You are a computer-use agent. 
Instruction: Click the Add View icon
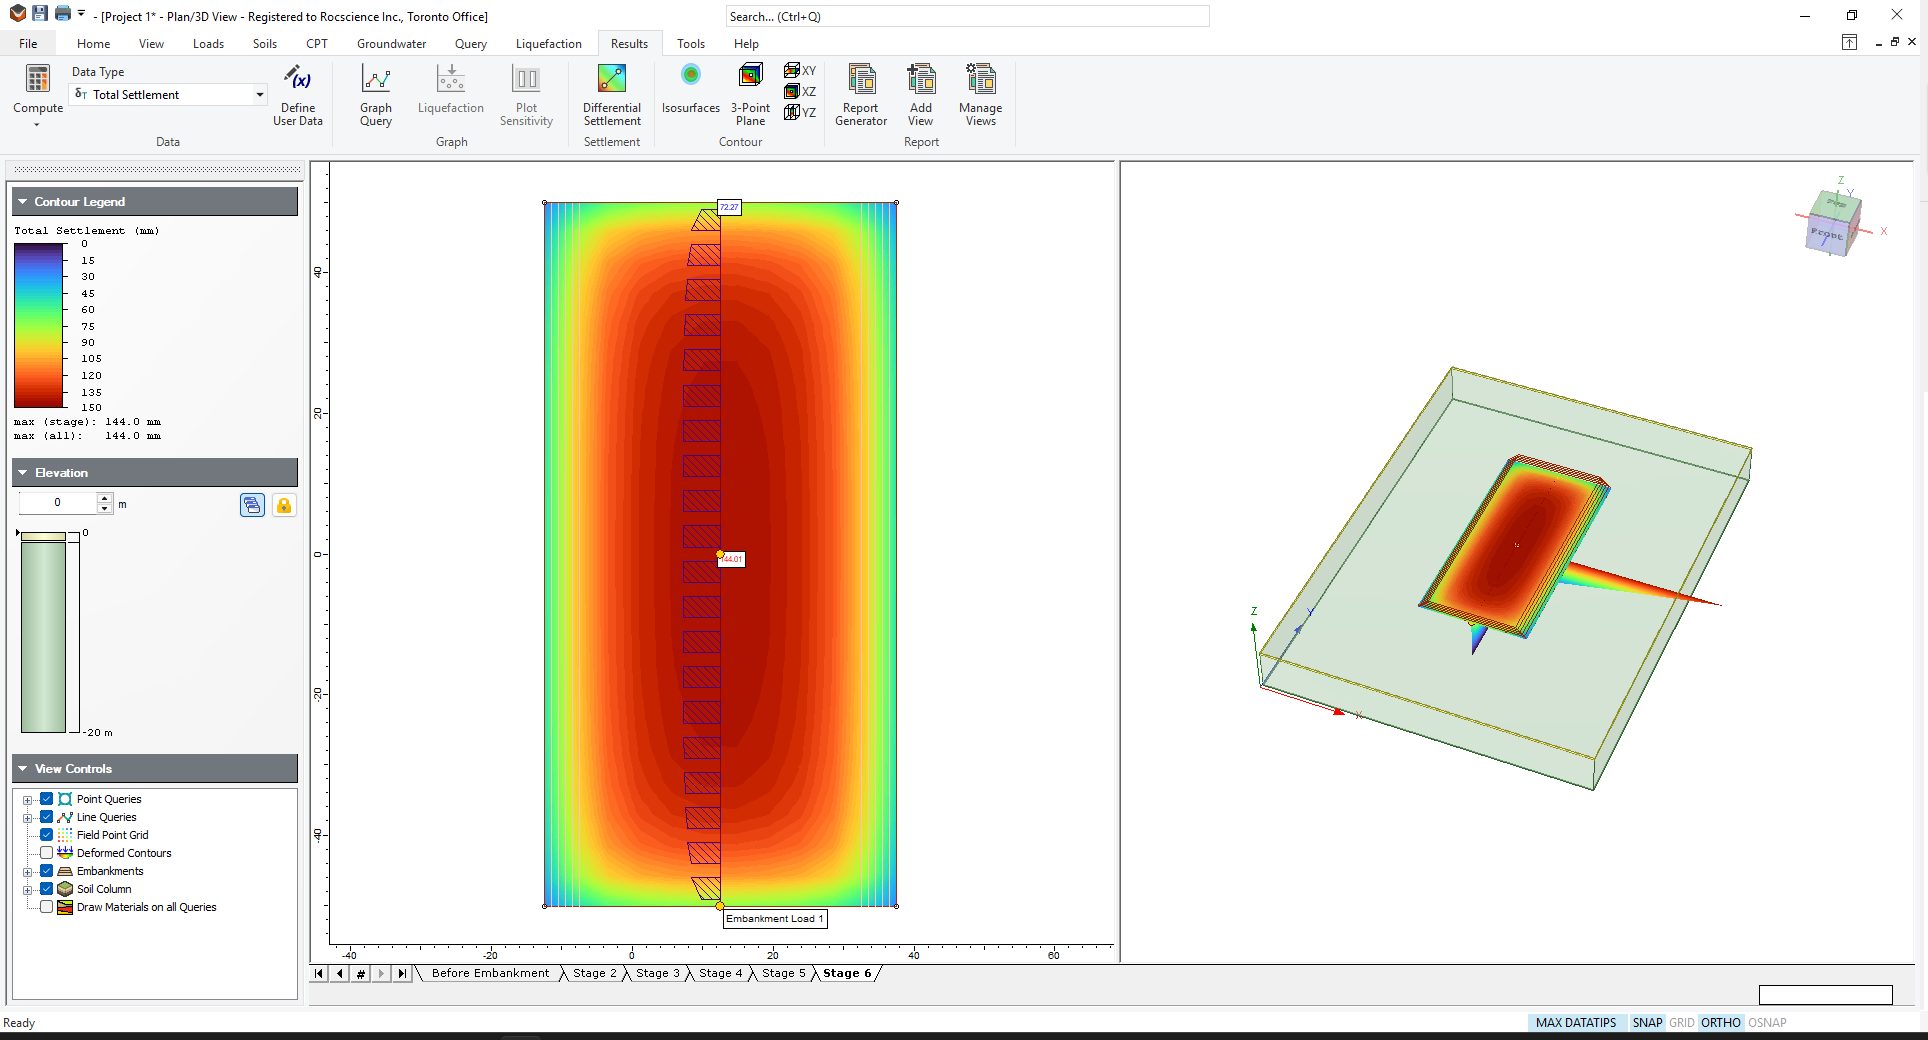(x=921, y=79)
